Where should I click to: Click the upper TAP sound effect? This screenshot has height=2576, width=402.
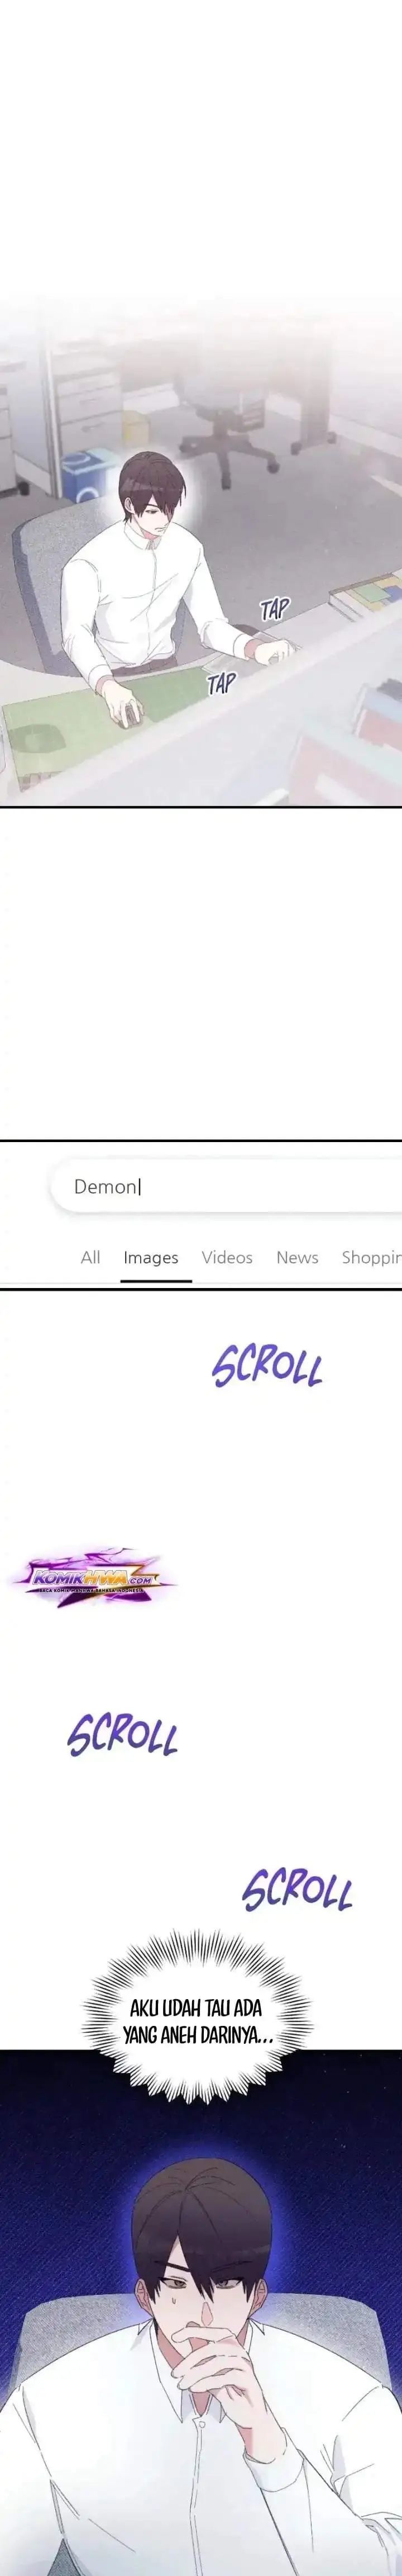(x=275, y=609)
